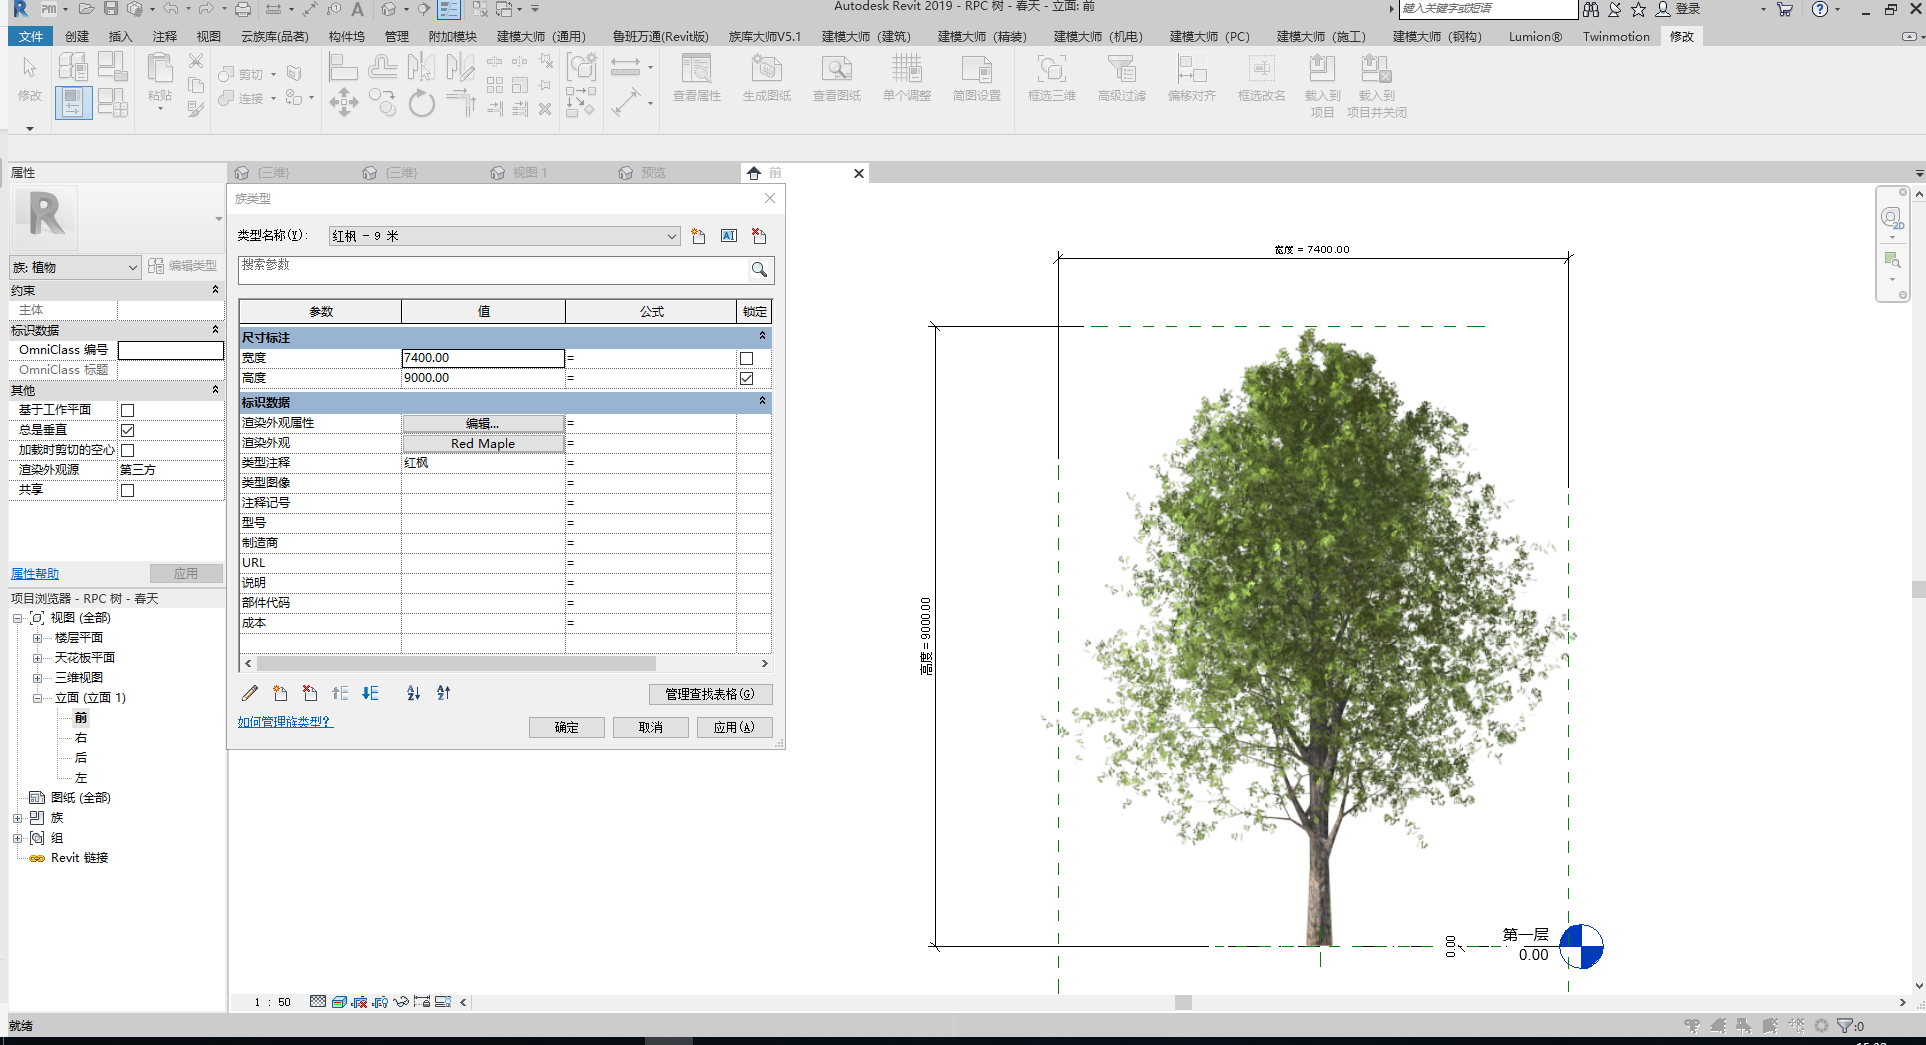1926x1045 pixels.
Task: Click the 宽度 value input field
Action: tap(482, 358)
